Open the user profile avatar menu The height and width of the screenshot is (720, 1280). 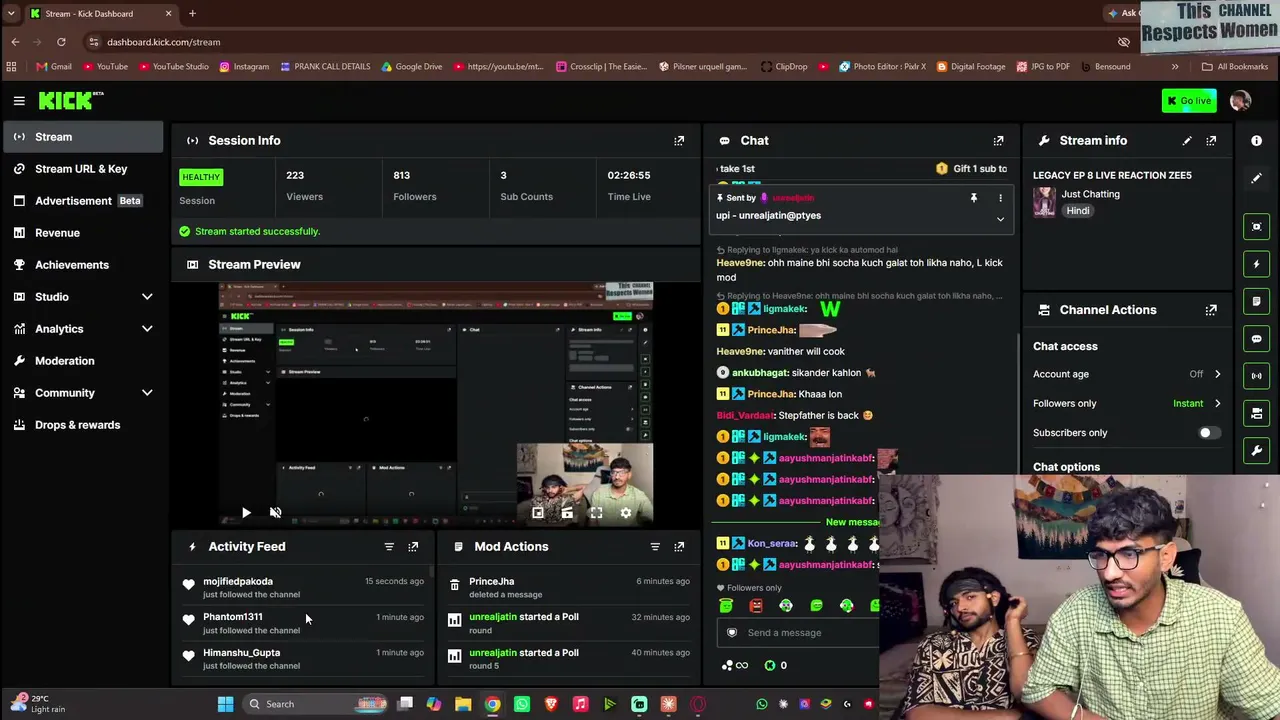coord(1240,100)
